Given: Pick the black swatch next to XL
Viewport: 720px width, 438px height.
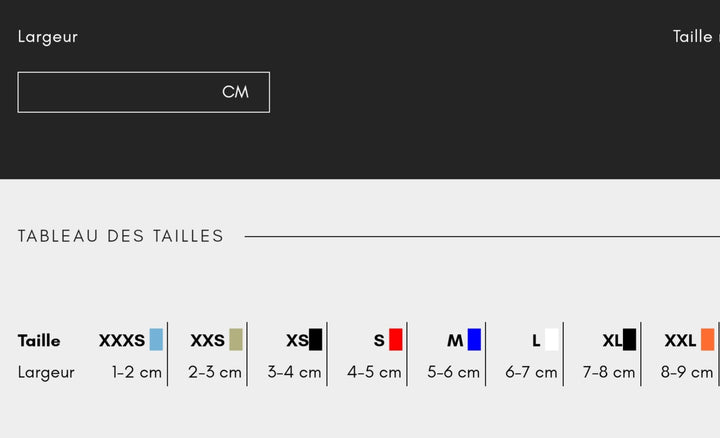Looking at the screenshot, I should point(629,339).
